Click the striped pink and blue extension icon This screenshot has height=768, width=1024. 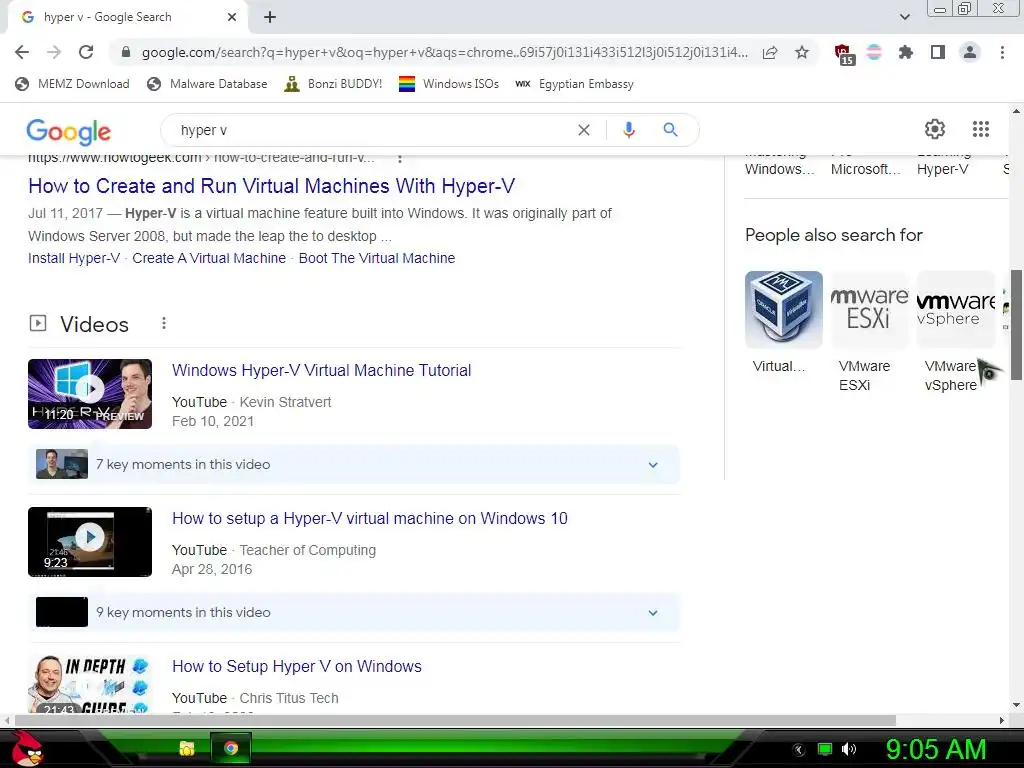coord(874,52)
